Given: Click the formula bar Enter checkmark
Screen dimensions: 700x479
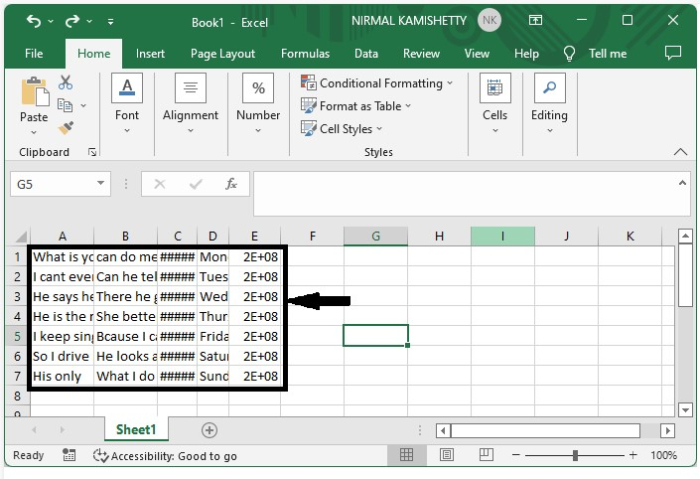Looking at the screenshot, I should (196, 184).
